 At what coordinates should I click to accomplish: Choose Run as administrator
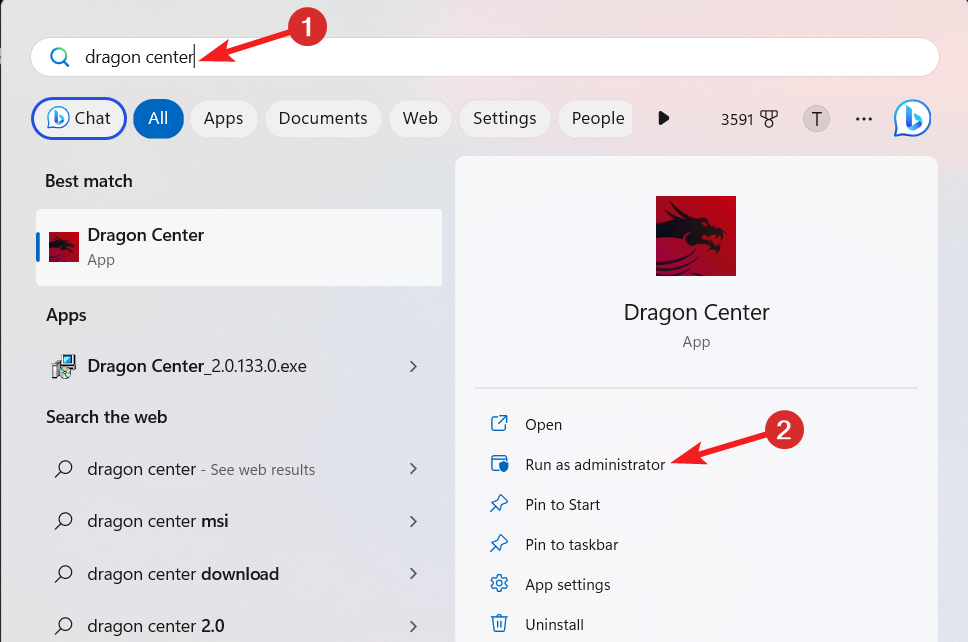[595, 464]
